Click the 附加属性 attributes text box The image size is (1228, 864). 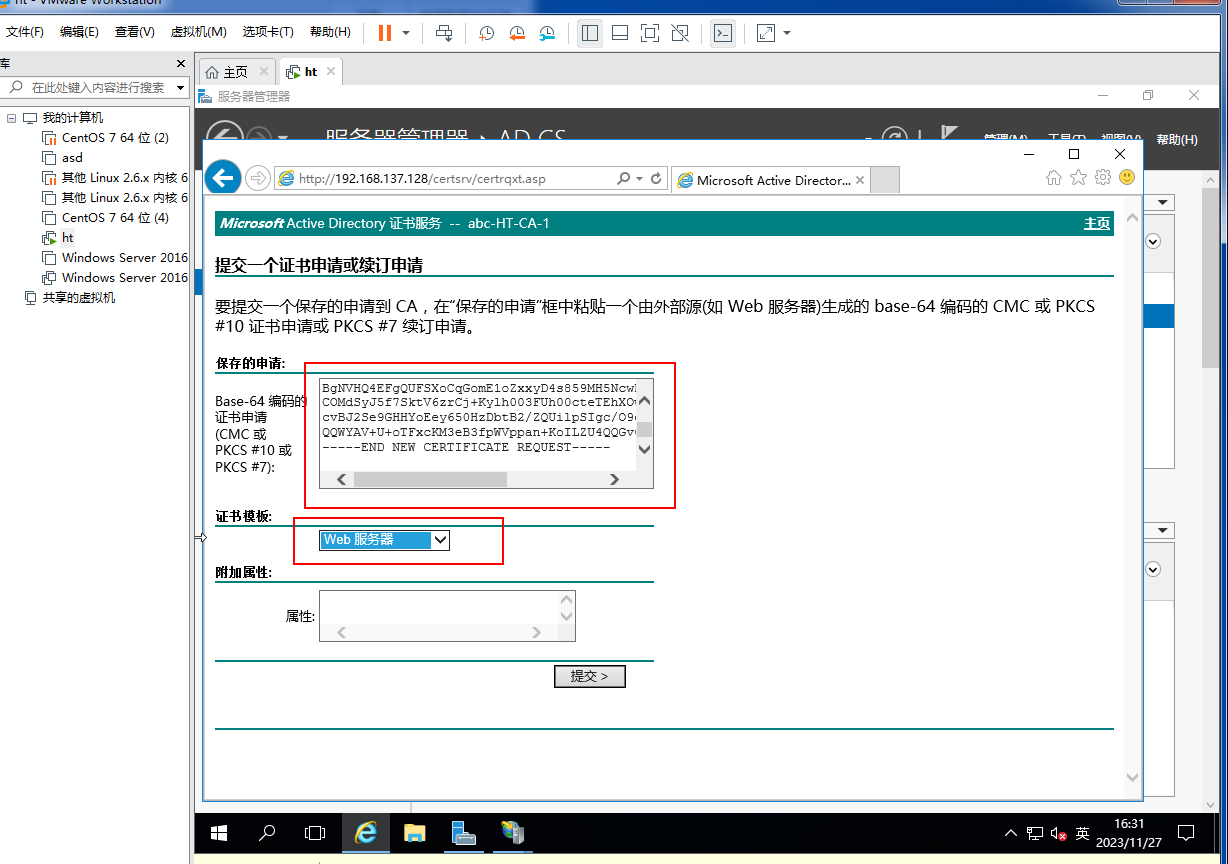point(447,615)
